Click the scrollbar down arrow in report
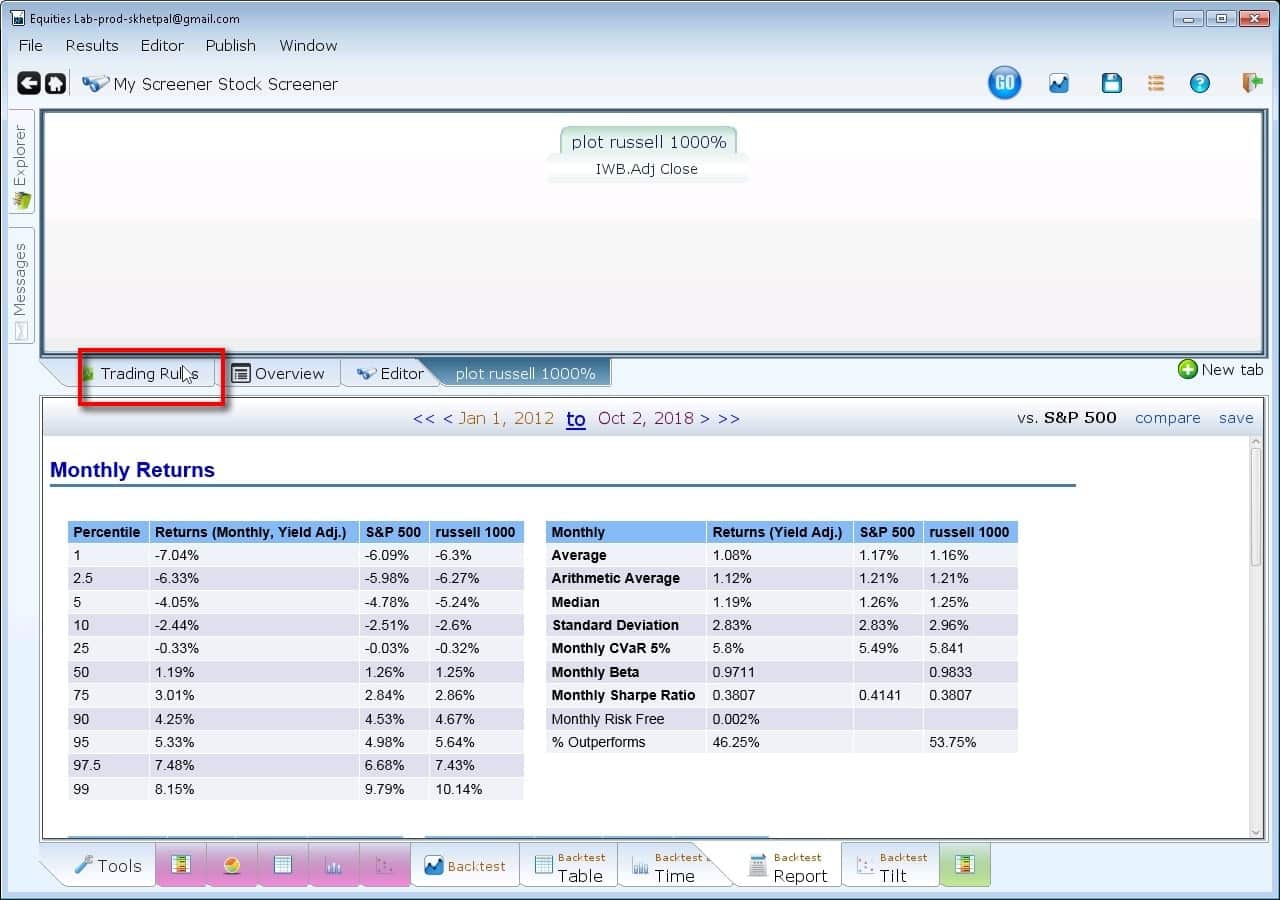 [x=1257, y=831]
